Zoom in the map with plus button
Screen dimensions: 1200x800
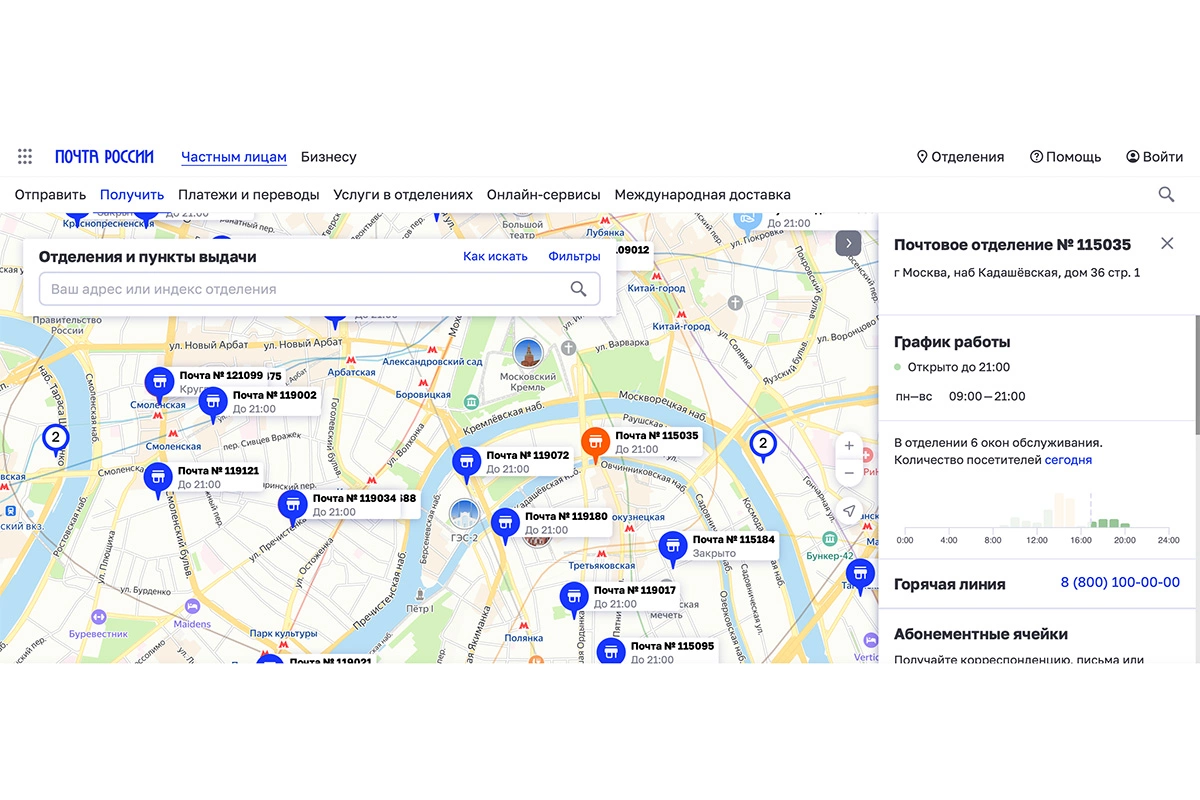[849, 446]
